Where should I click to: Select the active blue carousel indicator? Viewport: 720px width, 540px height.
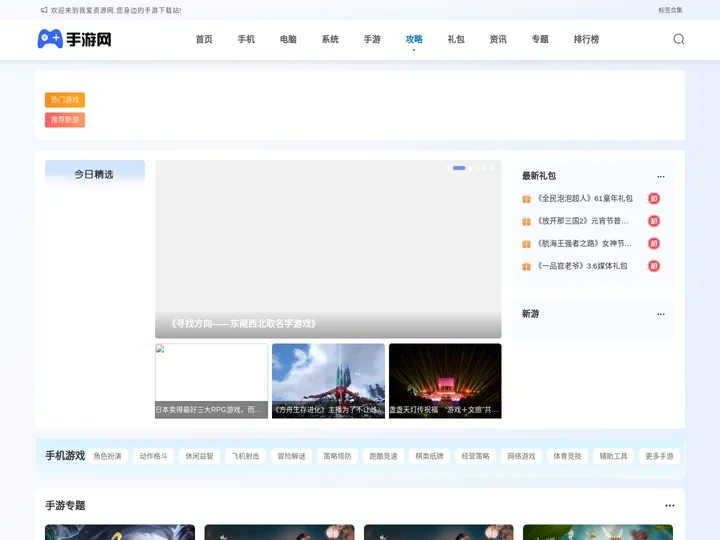[459, 168]
